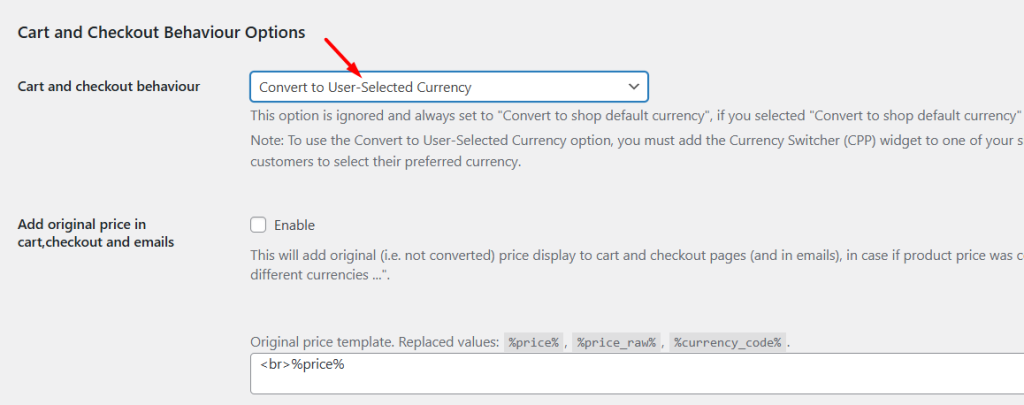Click the 'Original price template. Replaced values' label
The width and height of the screenshot is (1024, 405).
(x=372, y=342)
